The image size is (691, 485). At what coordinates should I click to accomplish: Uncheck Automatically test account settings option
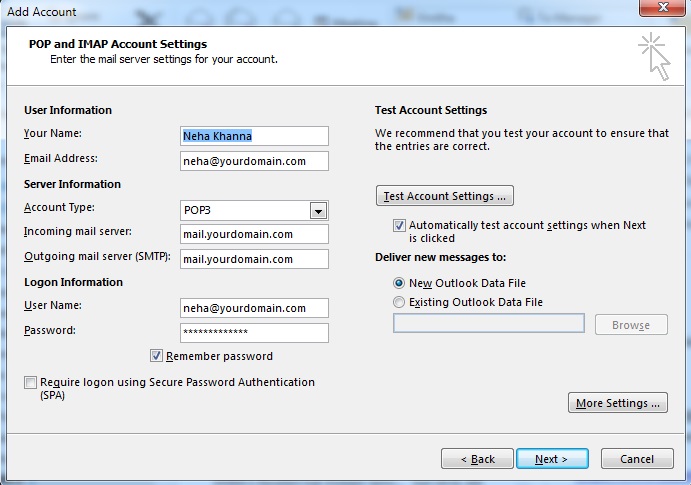399,226
